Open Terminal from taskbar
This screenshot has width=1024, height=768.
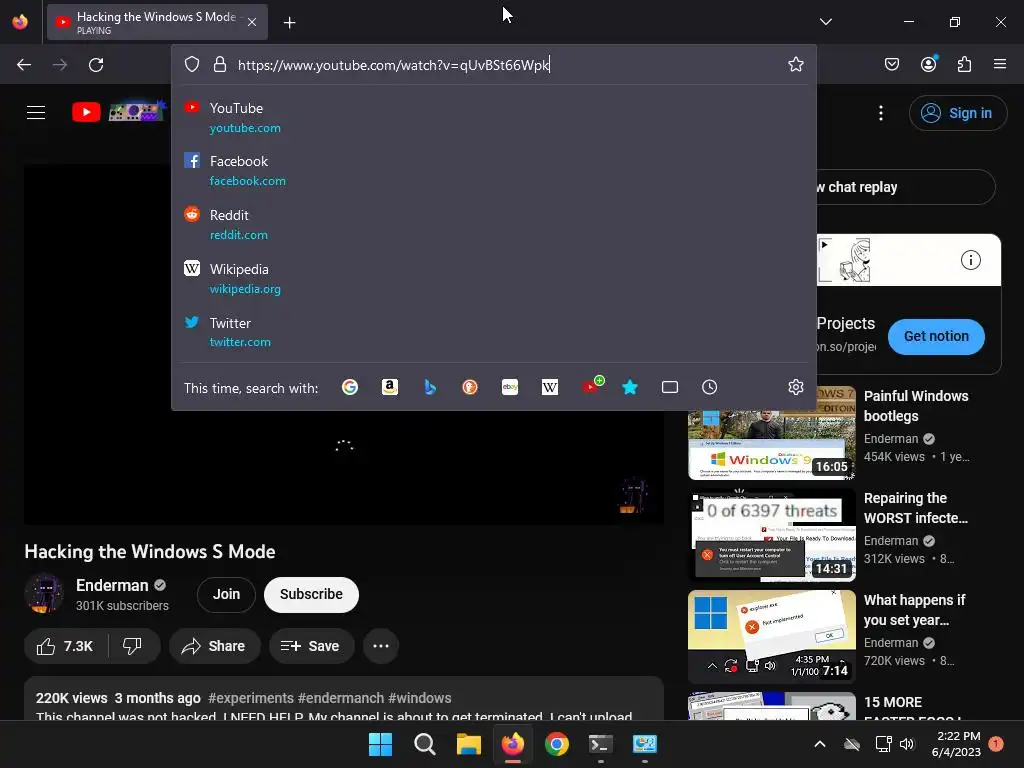point(600,744)
